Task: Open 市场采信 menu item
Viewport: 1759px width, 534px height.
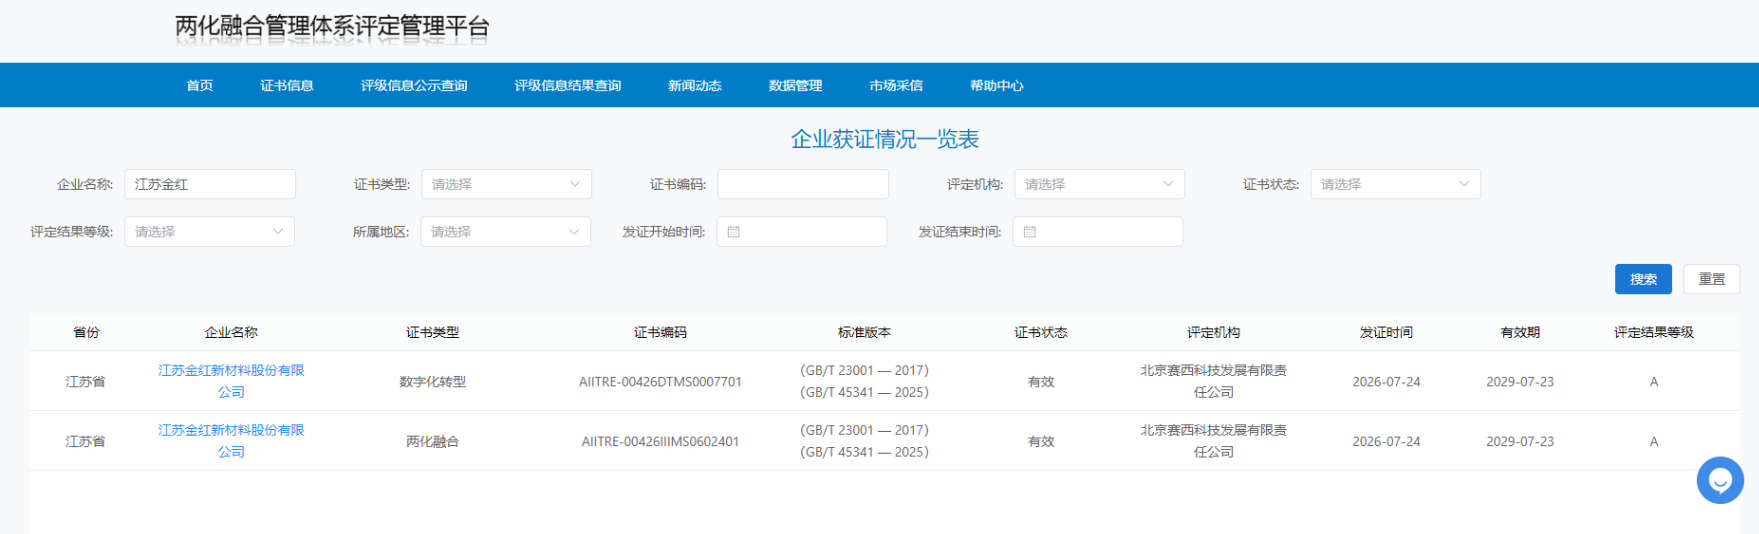Action: coord(896,85)
